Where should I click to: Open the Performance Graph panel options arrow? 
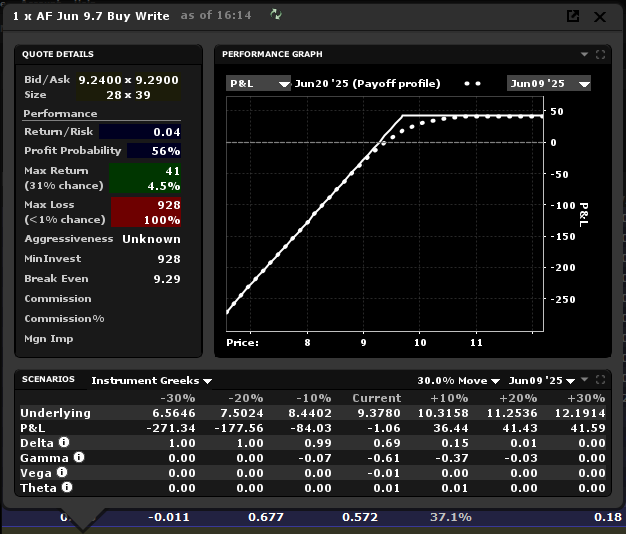tap(584, 54)
